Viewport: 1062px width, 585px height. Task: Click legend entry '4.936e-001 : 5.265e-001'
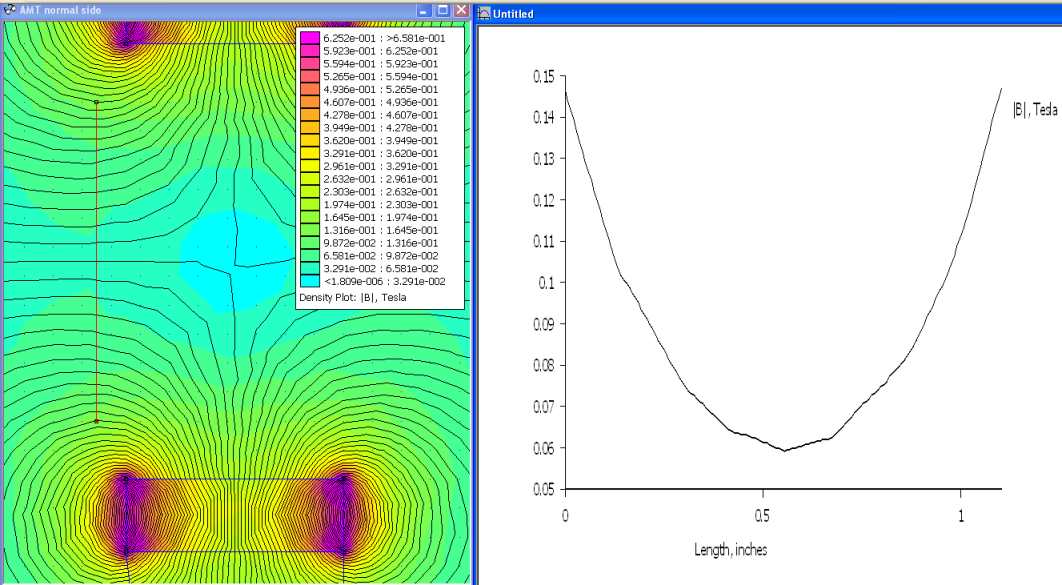pos(381,89)
